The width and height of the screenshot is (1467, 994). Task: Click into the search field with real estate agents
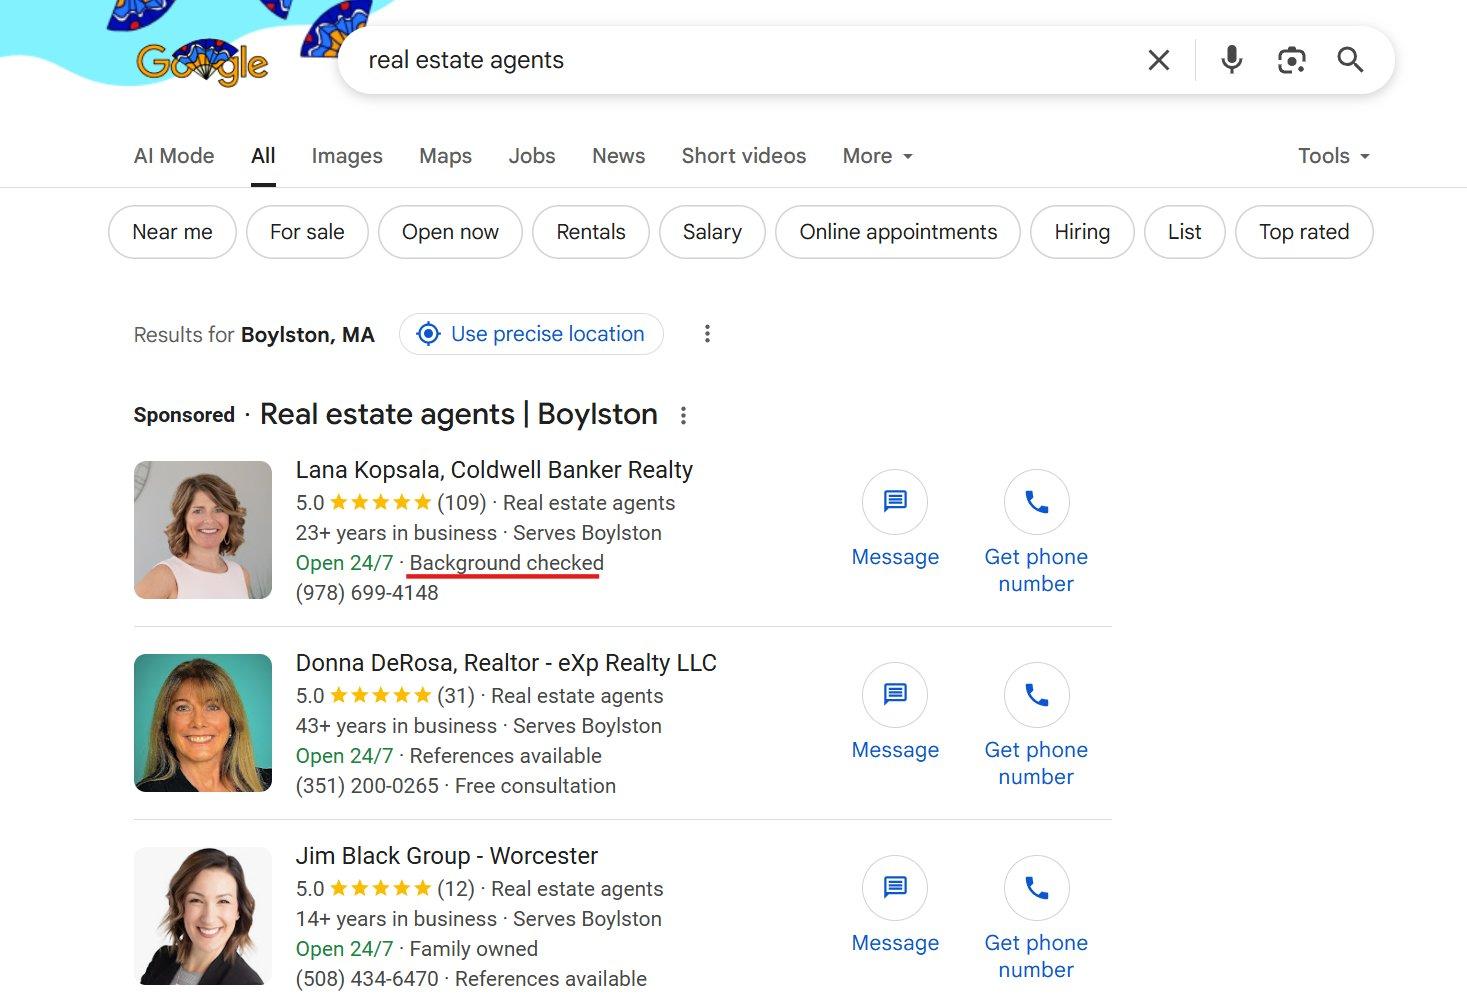point(740,60)
